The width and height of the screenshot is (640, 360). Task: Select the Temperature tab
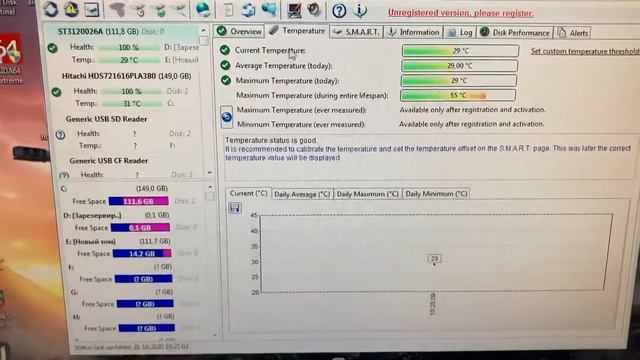[x=297, y=31]
